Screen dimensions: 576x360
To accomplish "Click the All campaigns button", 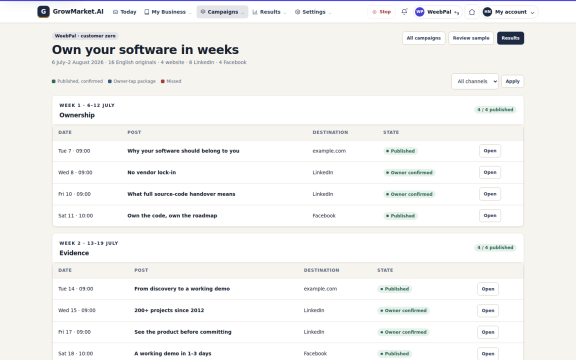I will (424, 38).
